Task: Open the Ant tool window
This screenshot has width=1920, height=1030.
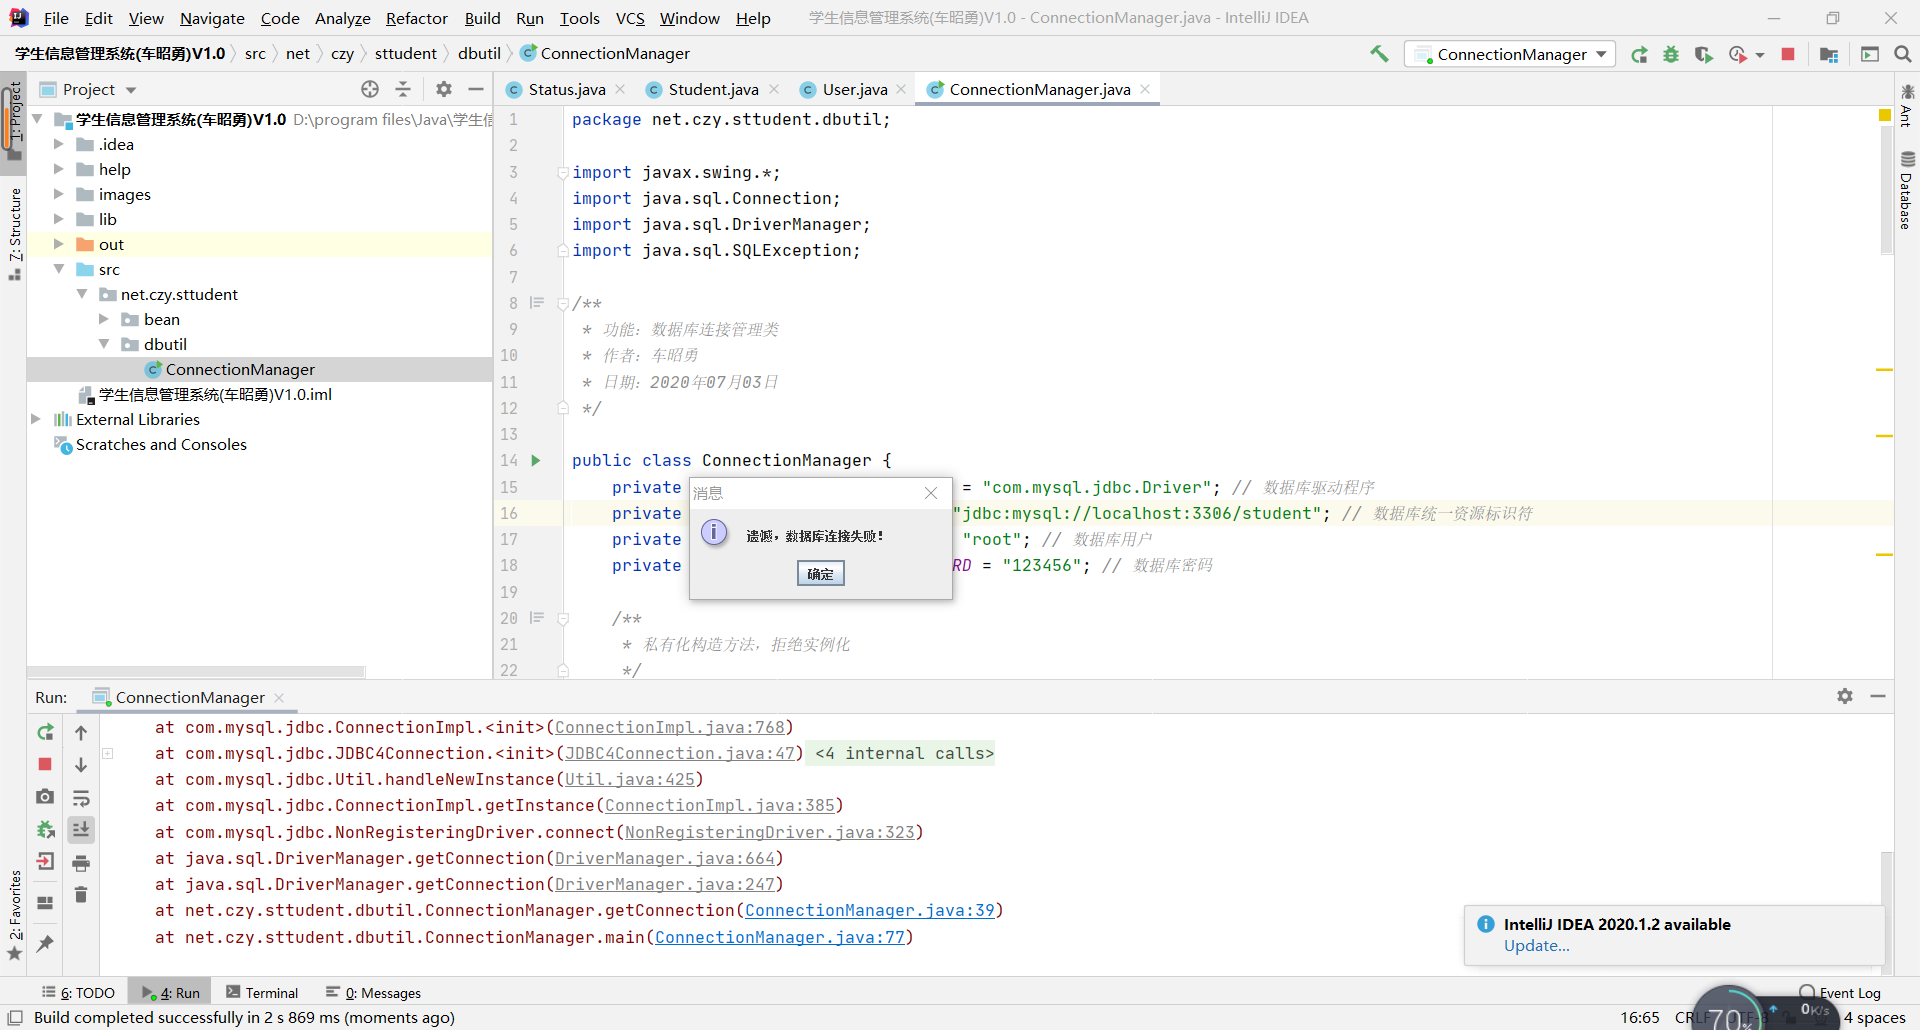Action: [1906, 106]
